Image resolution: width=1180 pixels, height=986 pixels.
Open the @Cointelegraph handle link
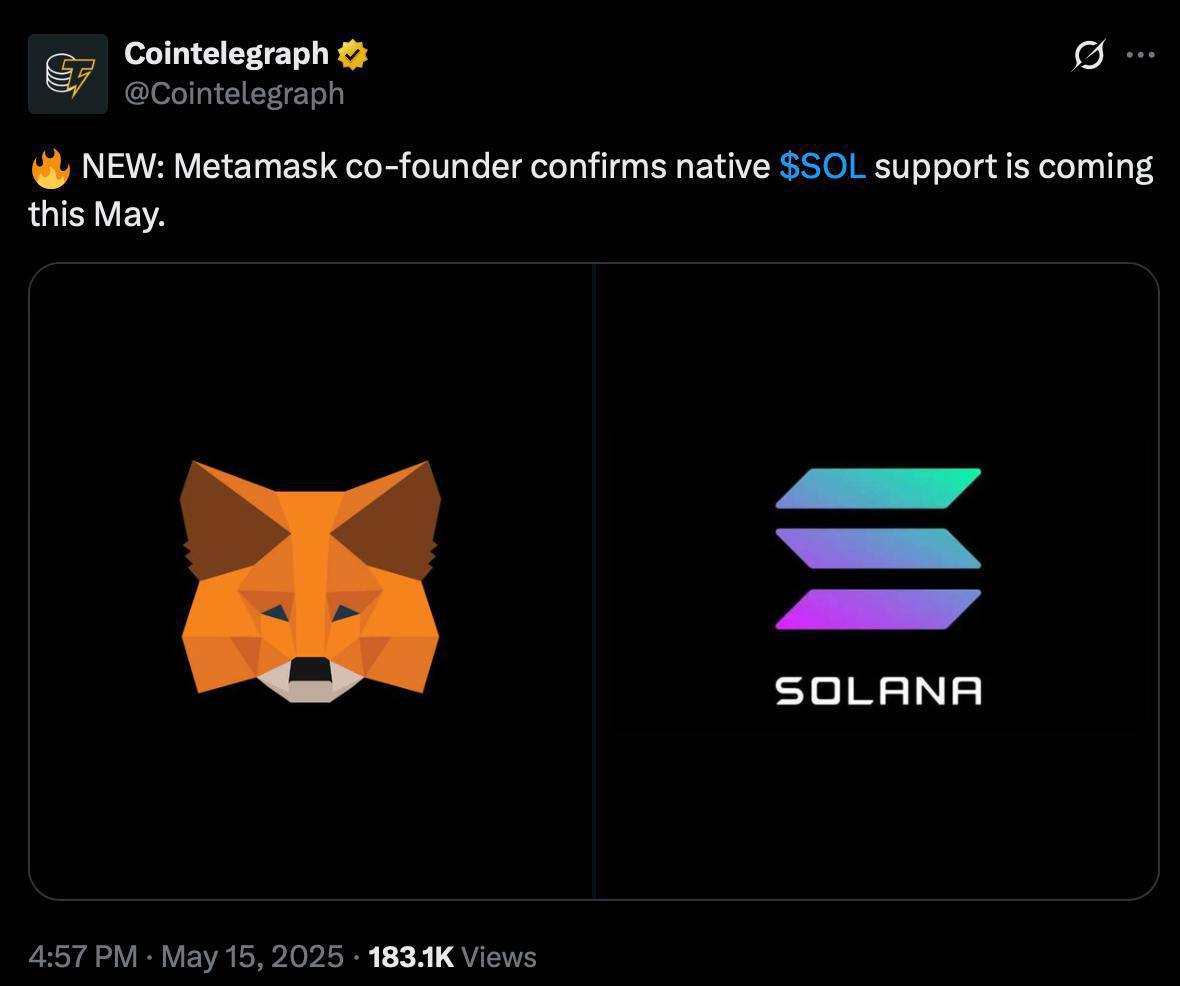(x=234, y=93)
